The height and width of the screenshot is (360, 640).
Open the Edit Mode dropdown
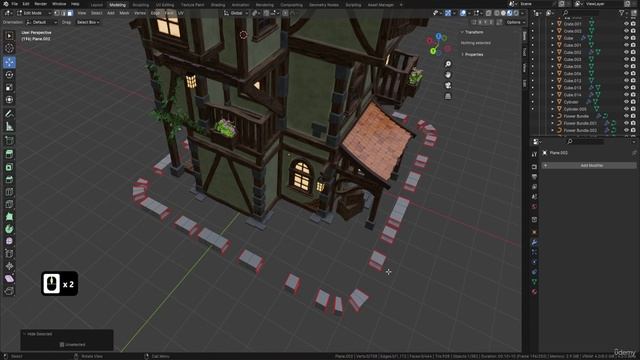click(x=34, y=13)
